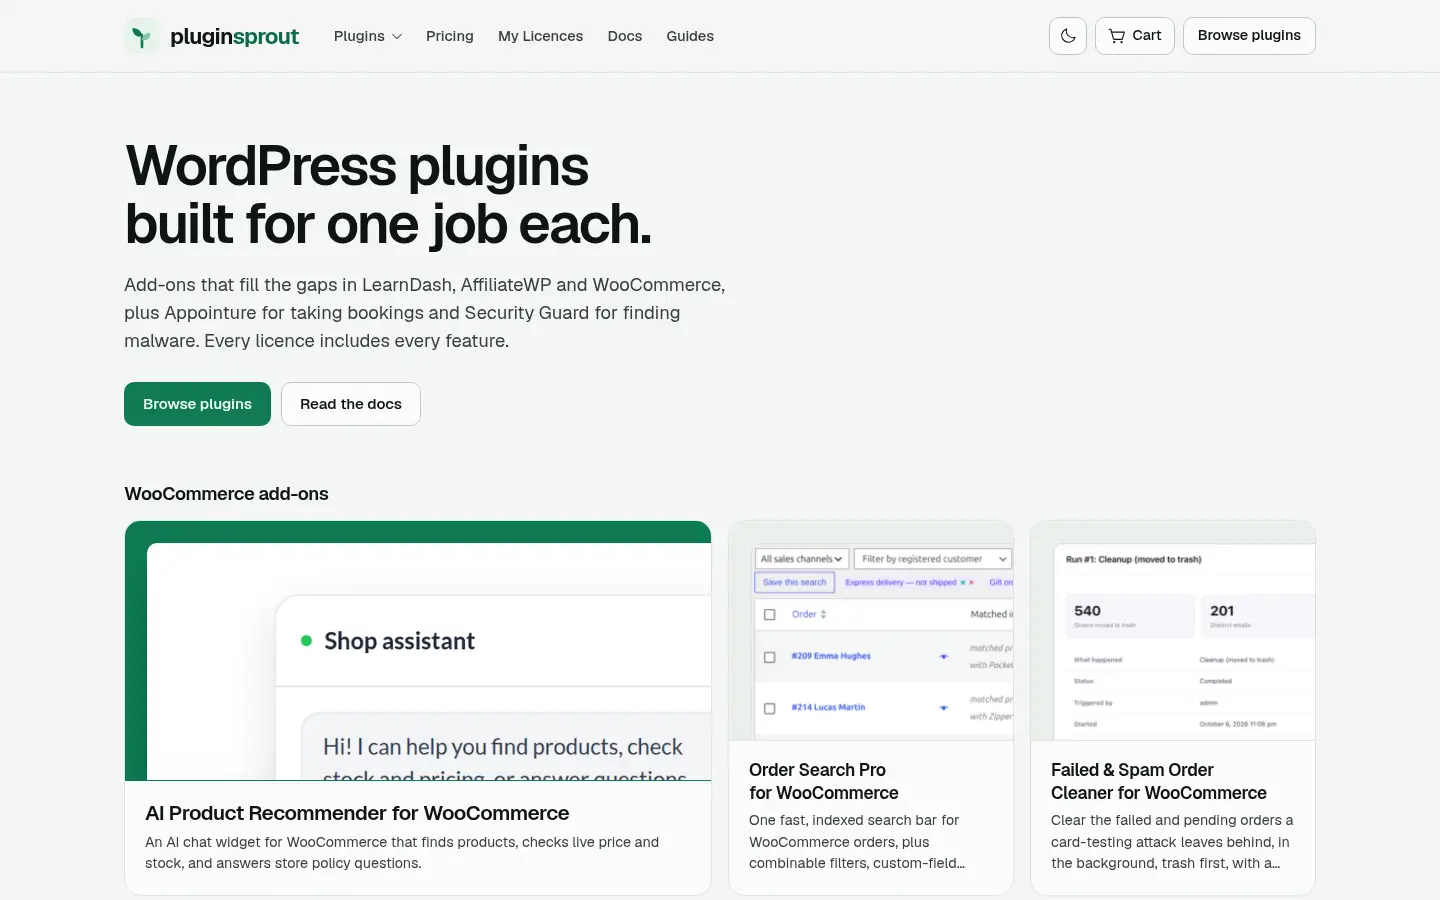Click the green Browse plugins button
Viewport: 1440px width, 900px height.
click(197, 404)
